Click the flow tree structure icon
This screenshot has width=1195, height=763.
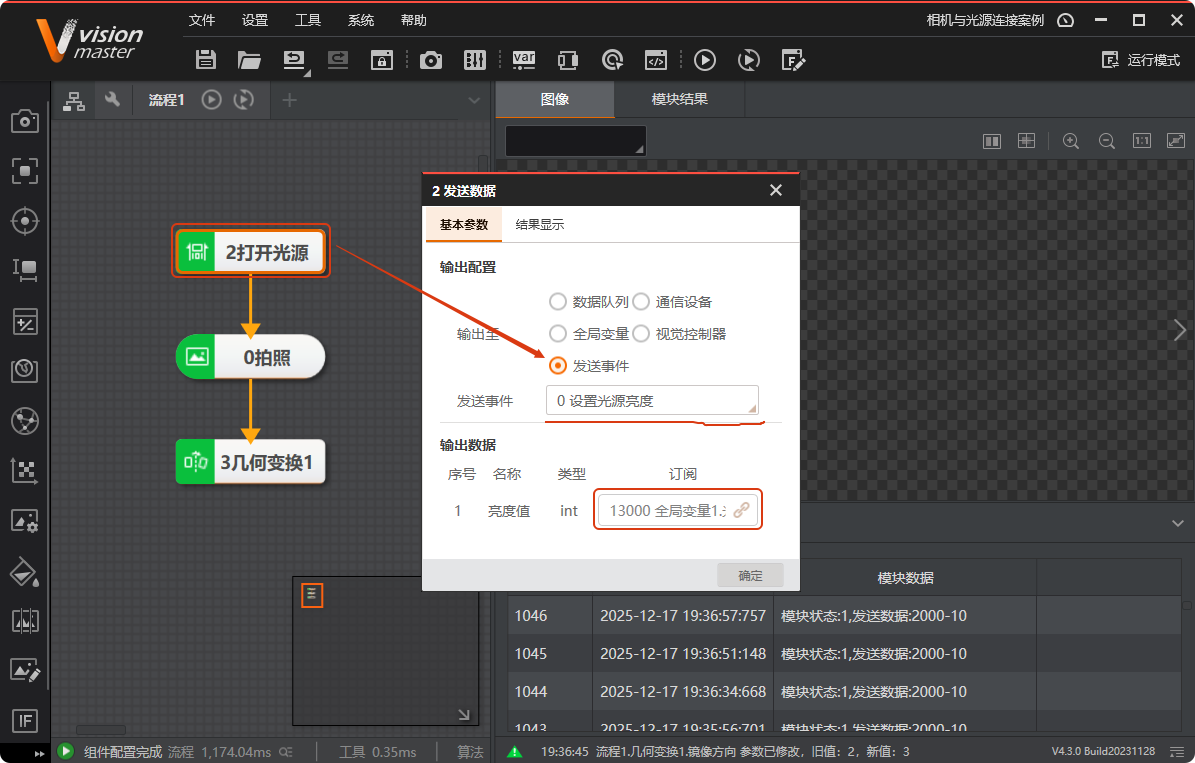tap(73, 100)
